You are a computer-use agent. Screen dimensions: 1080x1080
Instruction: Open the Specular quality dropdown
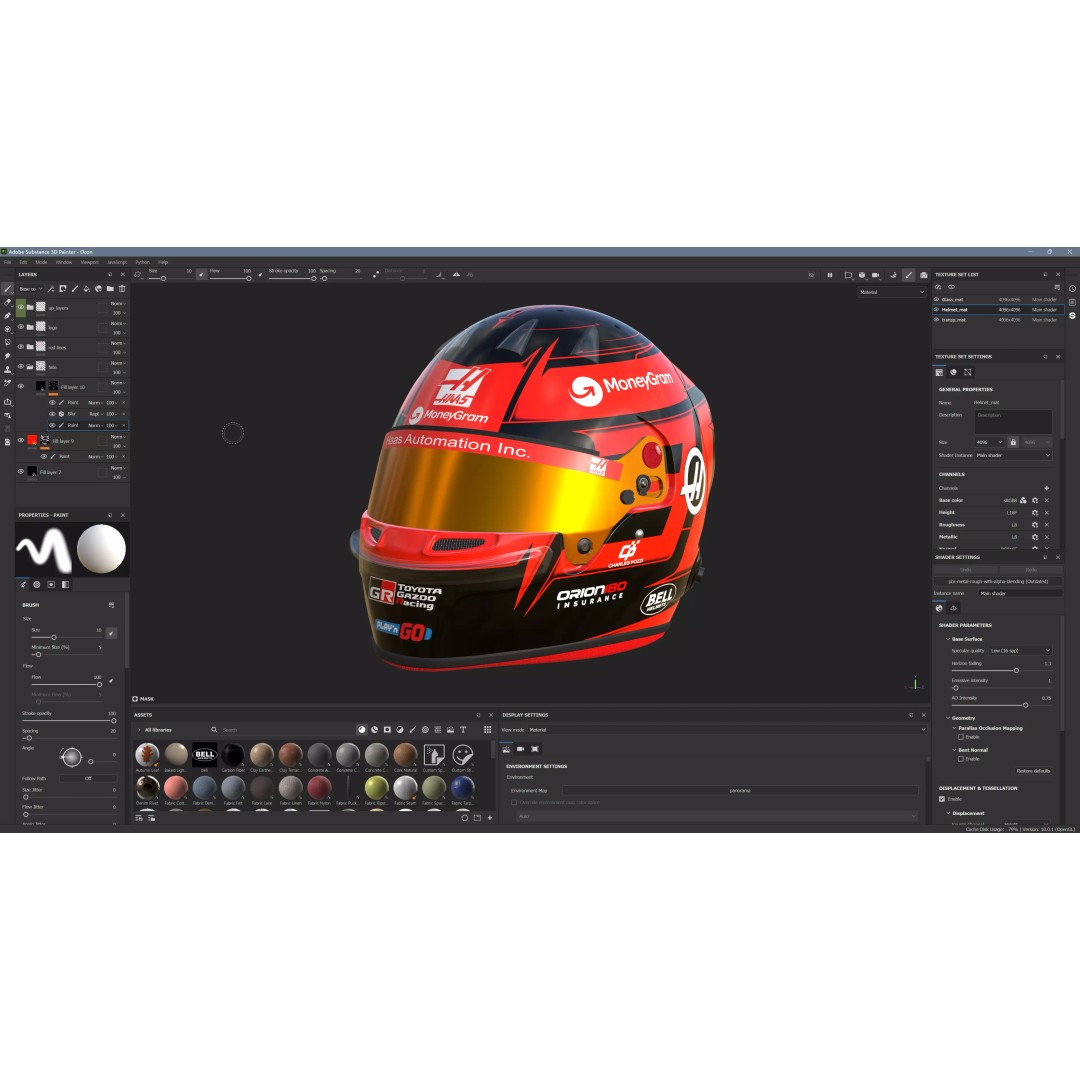coord(1020,650)
